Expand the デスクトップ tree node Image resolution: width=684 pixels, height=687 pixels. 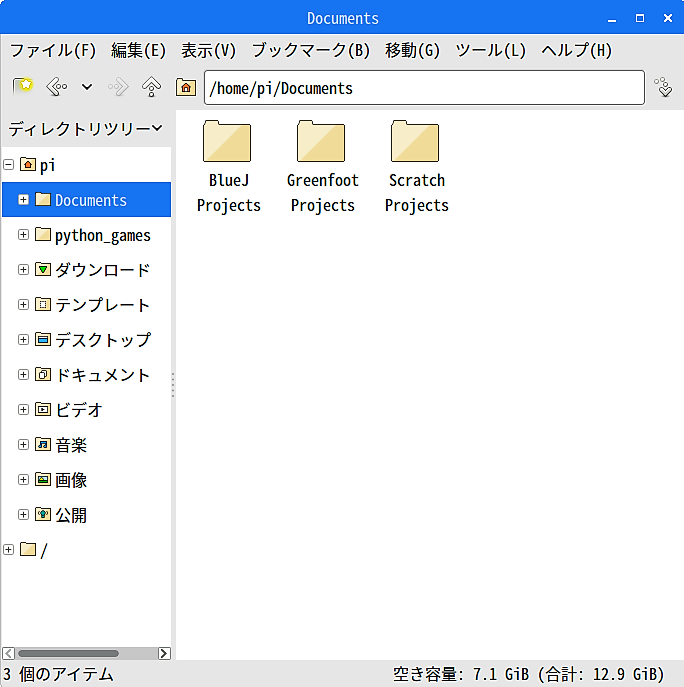[23, 340]
